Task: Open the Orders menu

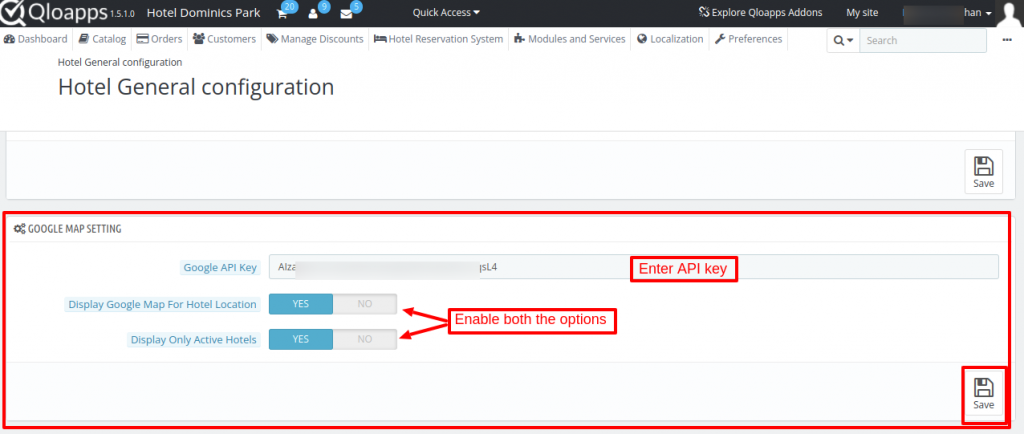Action: 159,39
